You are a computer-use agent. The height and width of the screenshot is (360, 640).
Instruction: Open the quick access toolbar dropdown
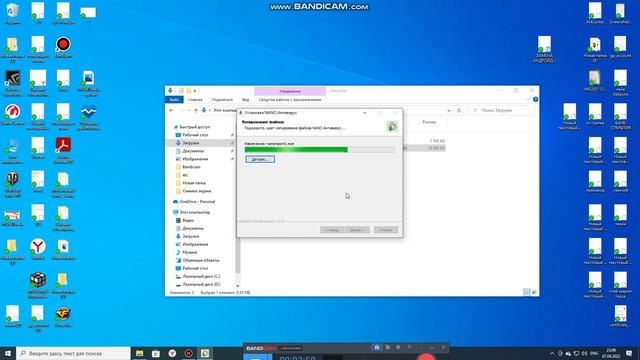pos(195,91)
